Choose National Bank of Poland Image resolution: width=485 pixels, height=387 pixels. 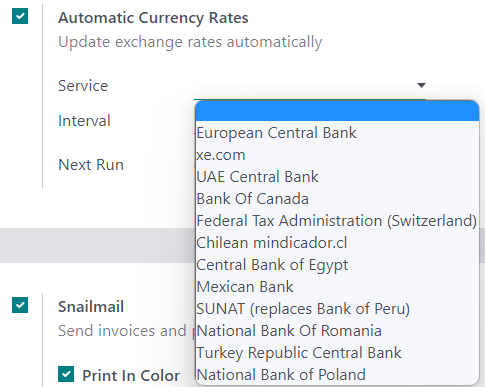337,375
